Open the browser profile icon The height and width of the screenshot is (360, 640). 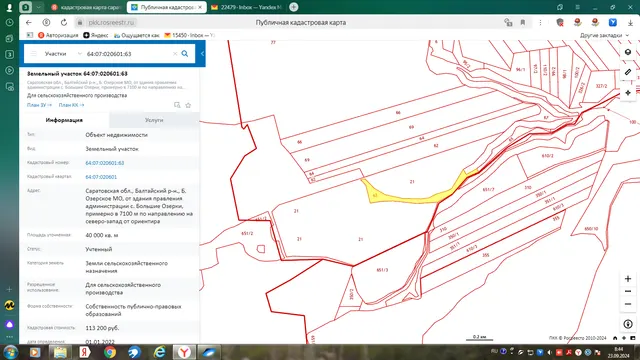(9, 7)
